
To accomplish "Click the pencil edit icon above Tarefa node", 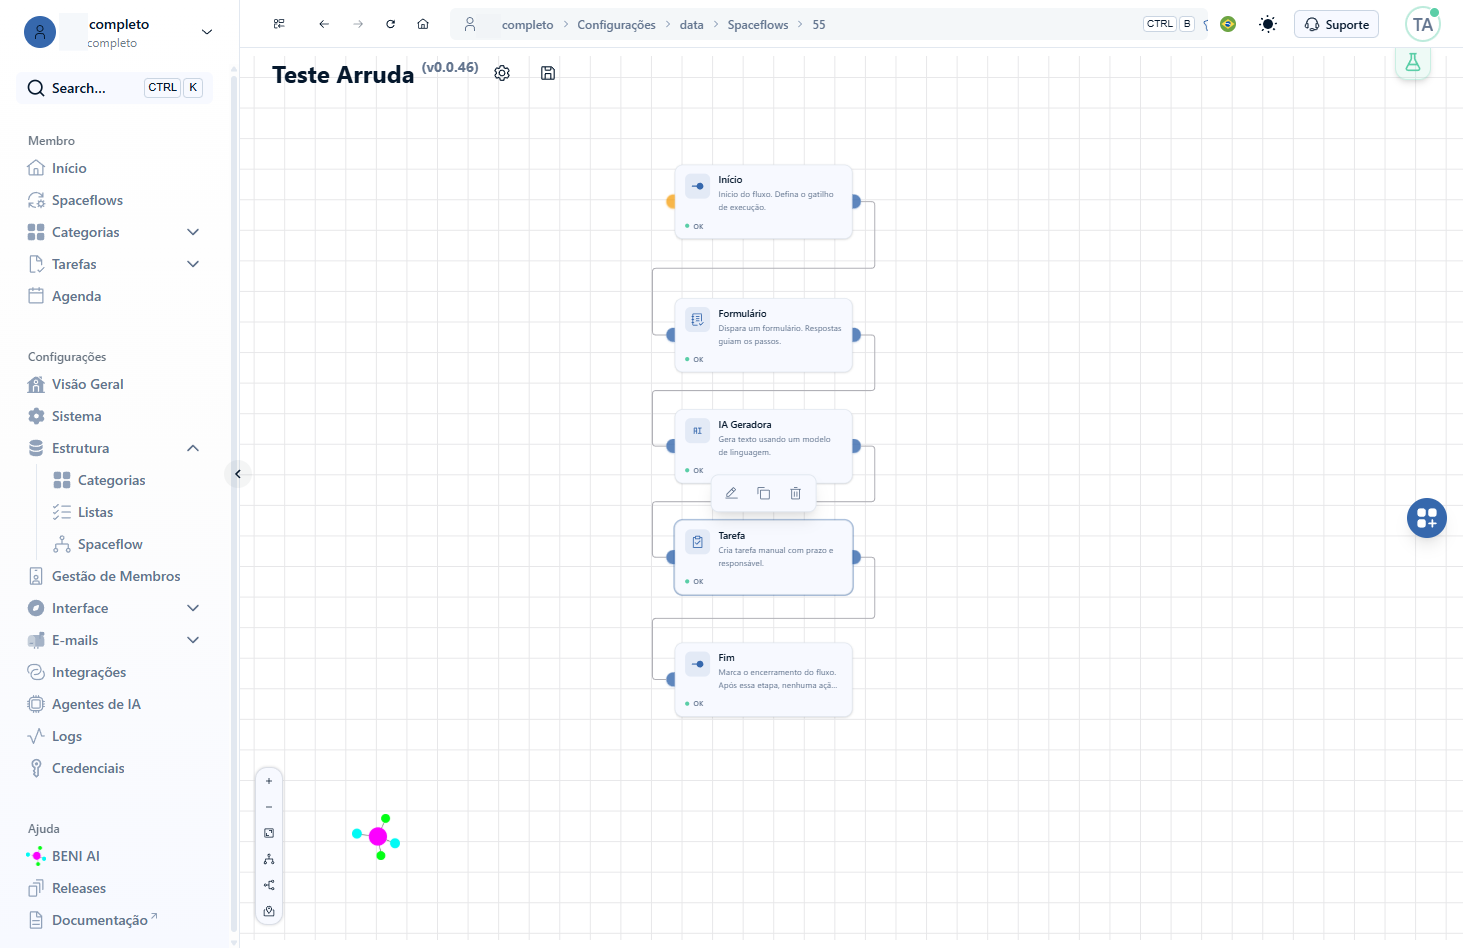I will coord(731,493).
